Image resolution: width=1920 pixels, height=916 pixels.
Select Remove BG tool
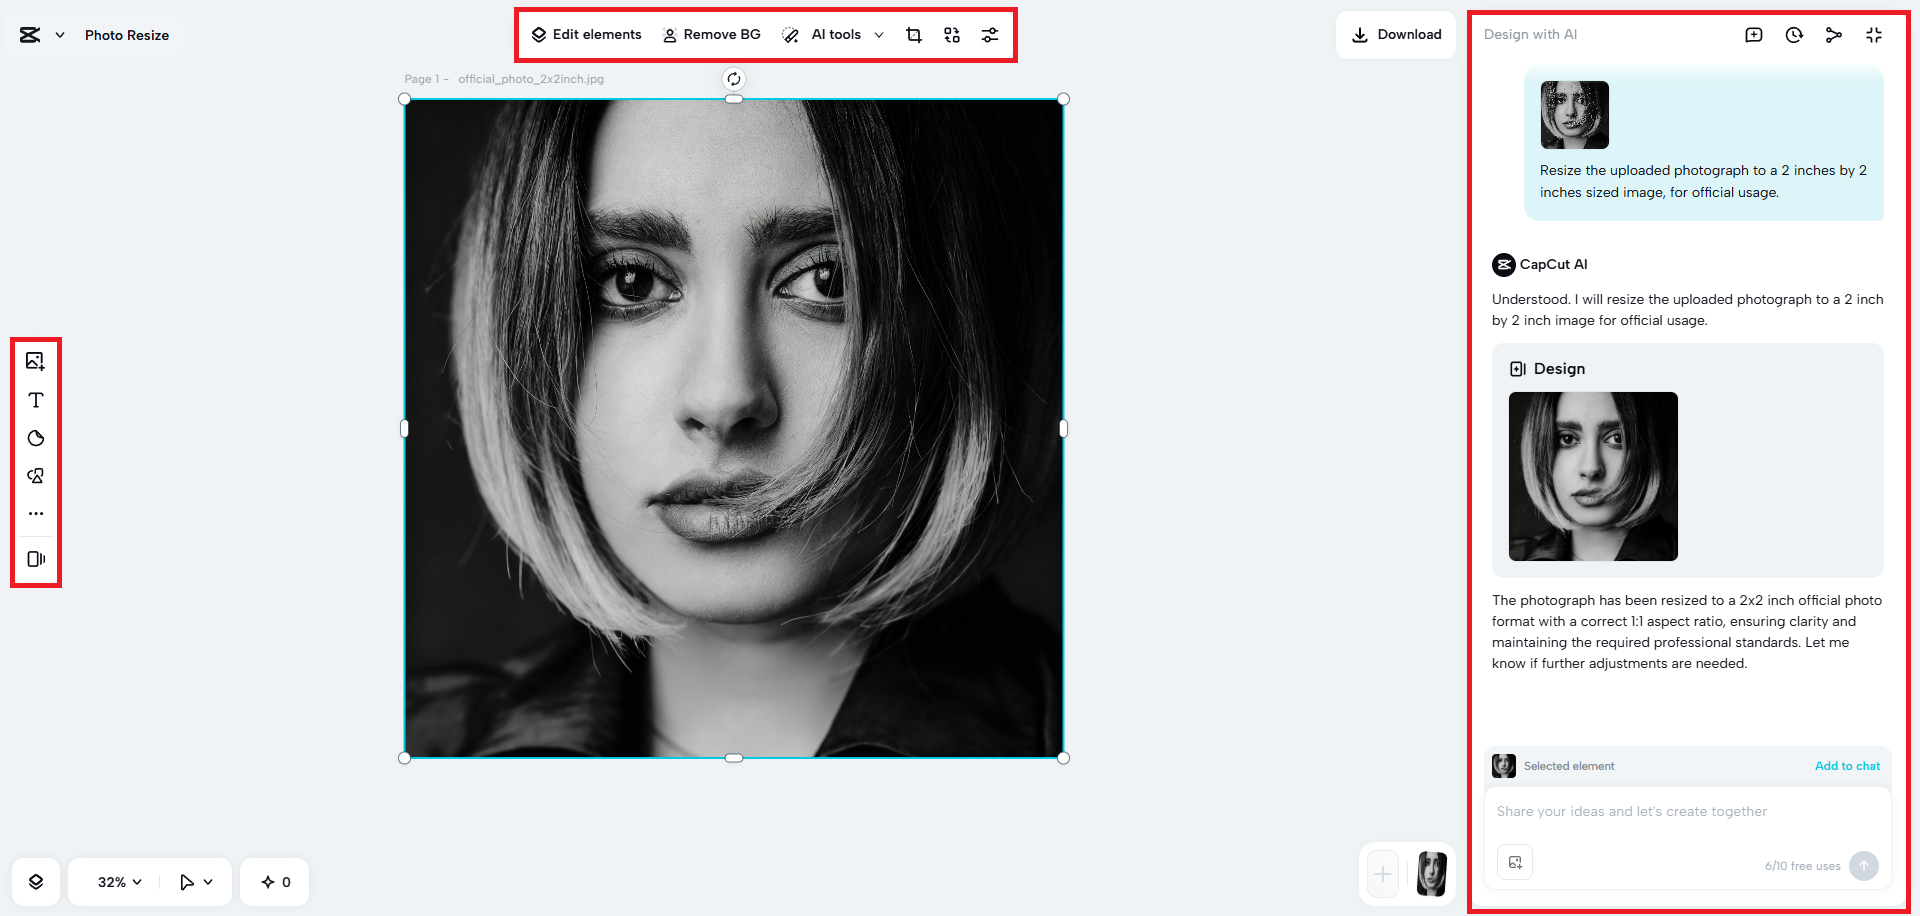point(711,35)
